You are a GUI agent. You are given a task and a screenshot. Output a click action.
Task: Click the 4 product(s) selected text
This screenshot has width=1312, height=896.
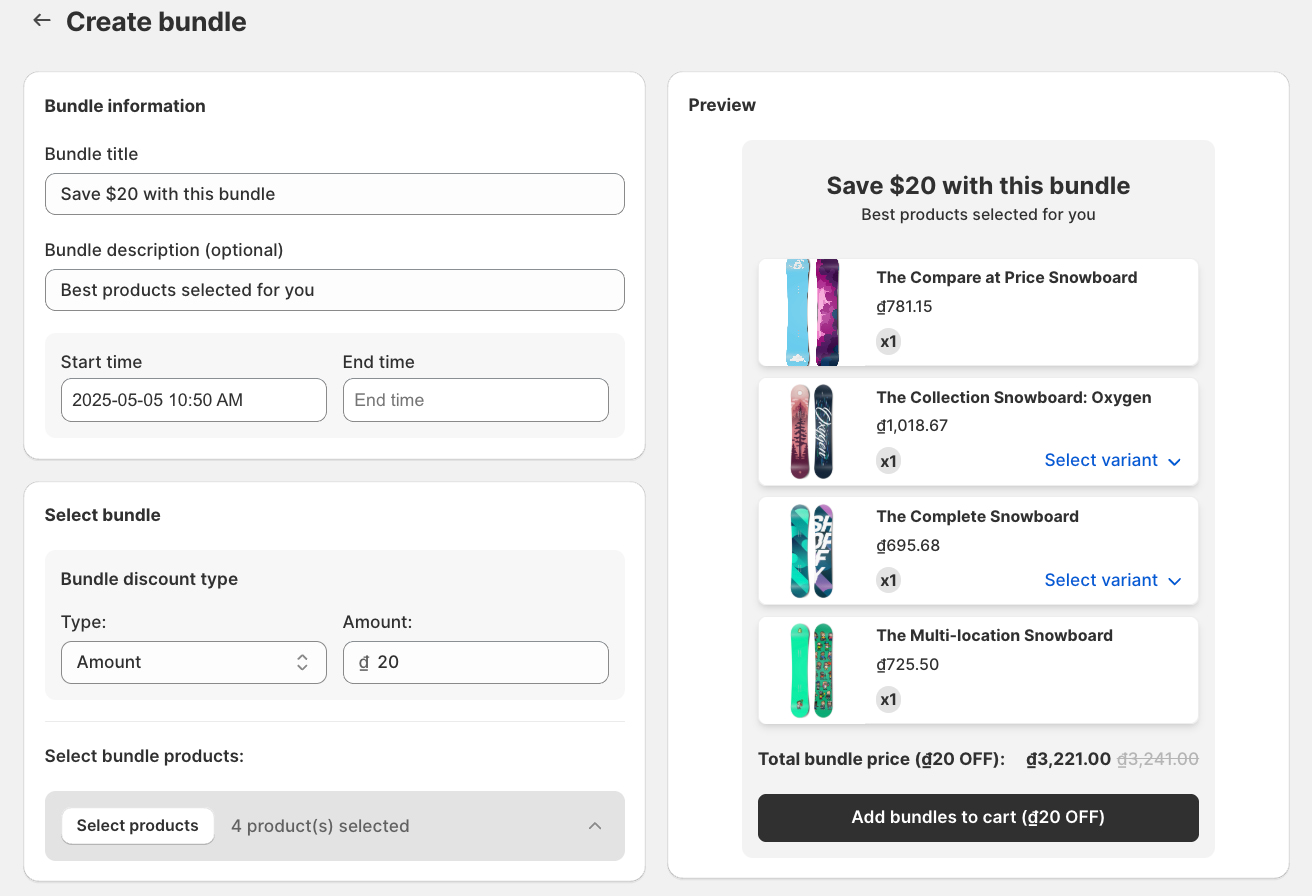coord(320,826)
